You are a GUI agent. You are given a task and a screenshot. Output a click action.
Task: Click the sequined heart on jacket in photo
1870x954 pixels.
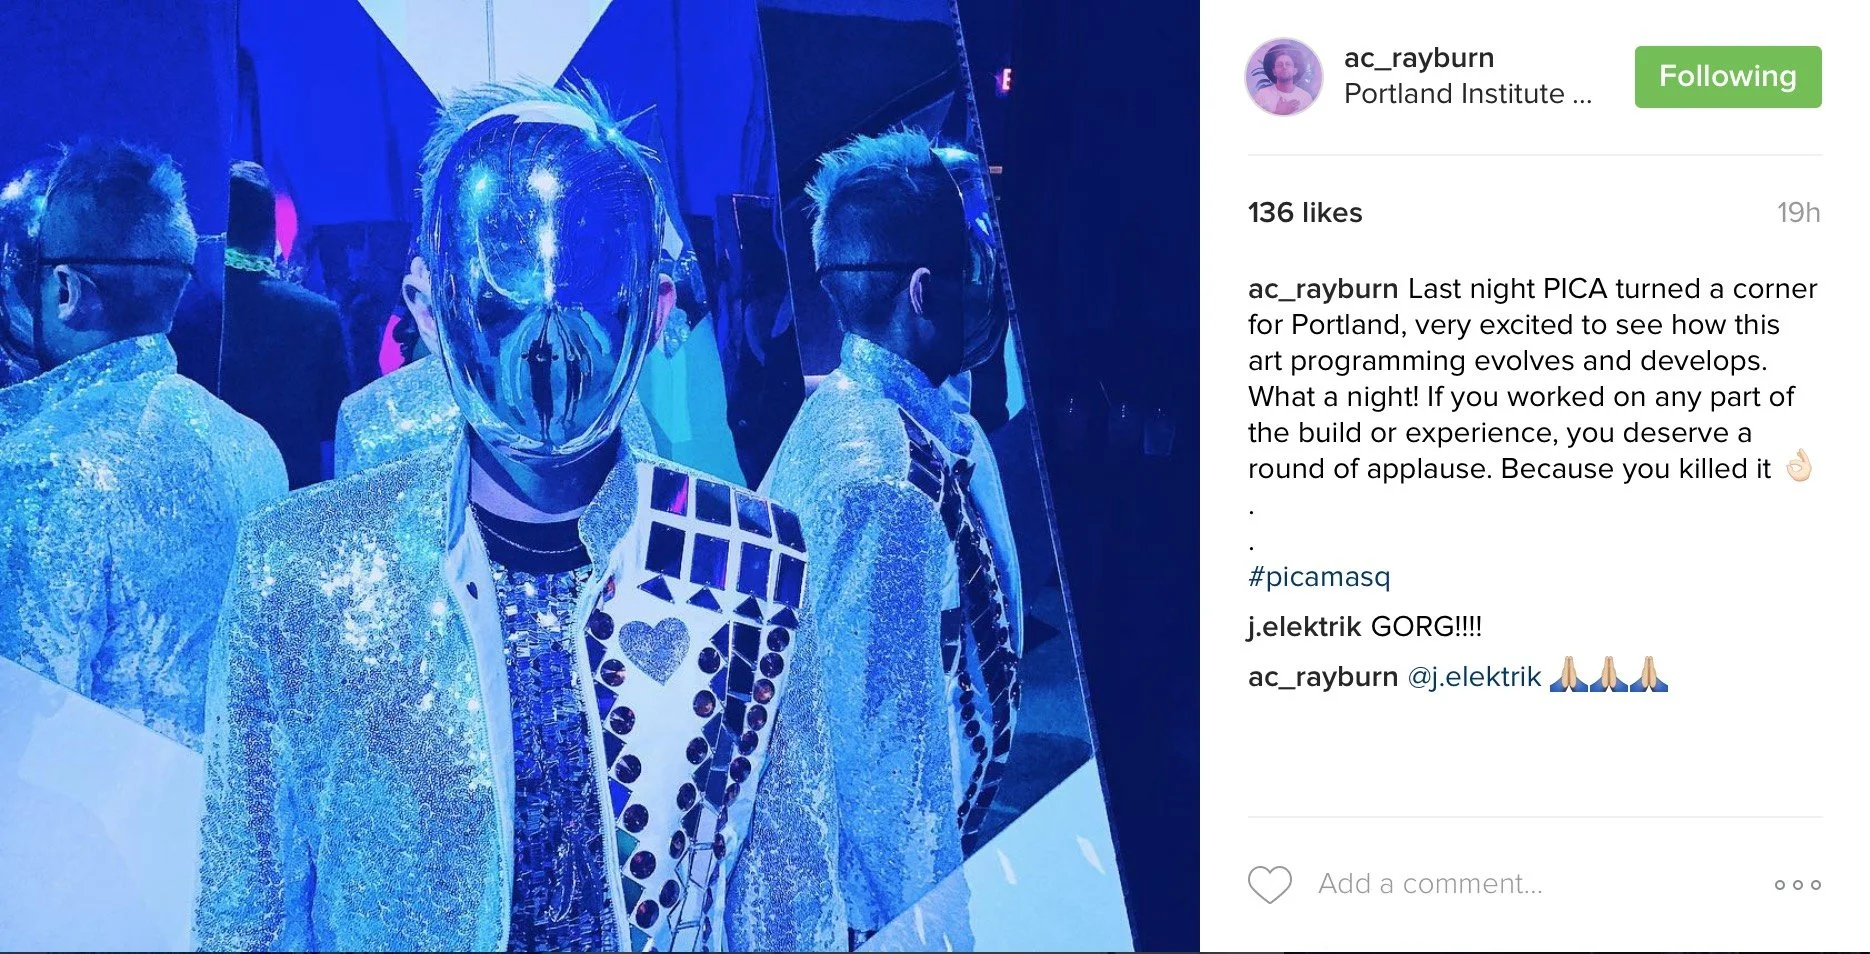tap(655, 646)
